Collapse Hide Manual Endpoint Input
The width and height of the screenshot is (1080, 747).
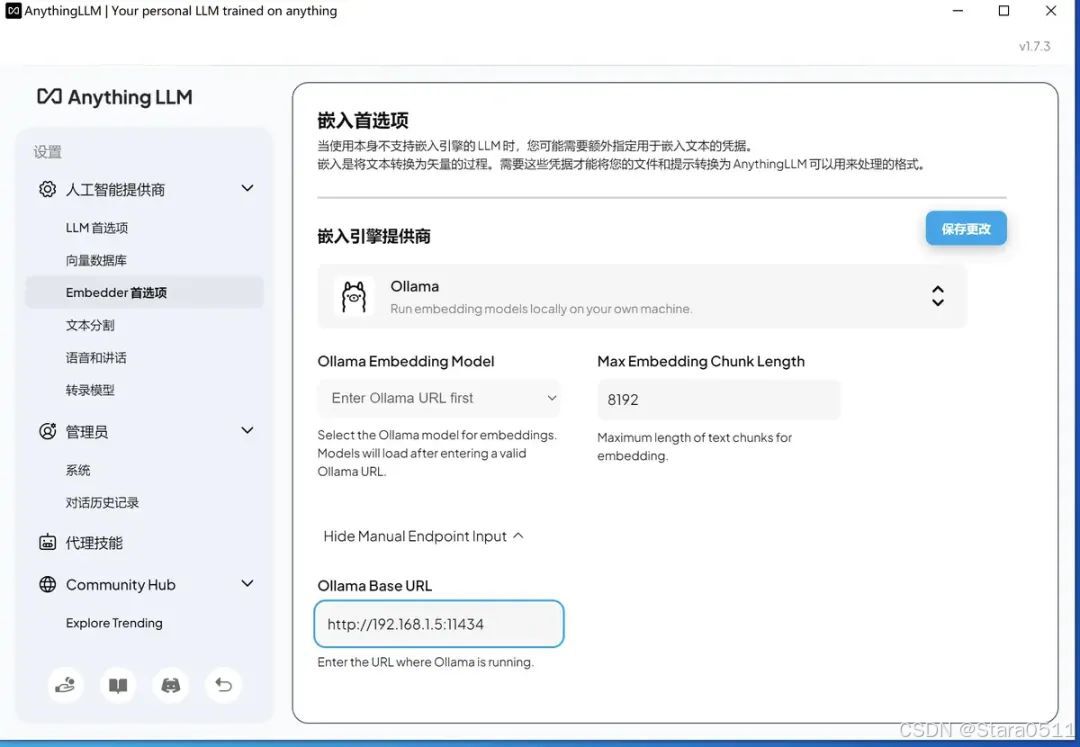pyautogui.click(x=424, y=536)
